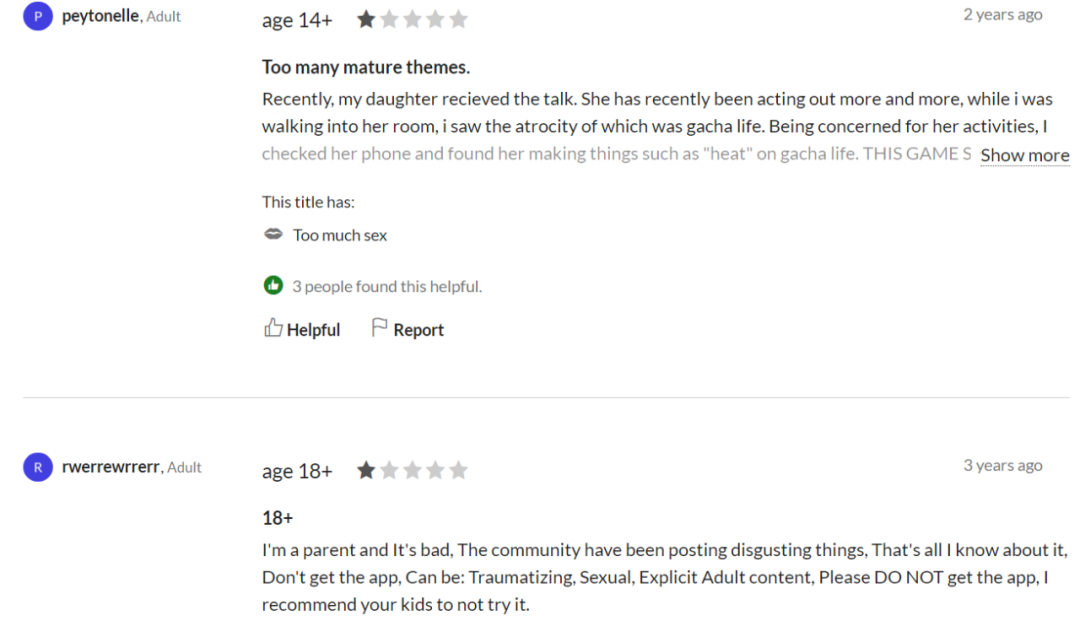Click the thumbs-up Helpful icon

pyautogui.click(x=273, y=328)
